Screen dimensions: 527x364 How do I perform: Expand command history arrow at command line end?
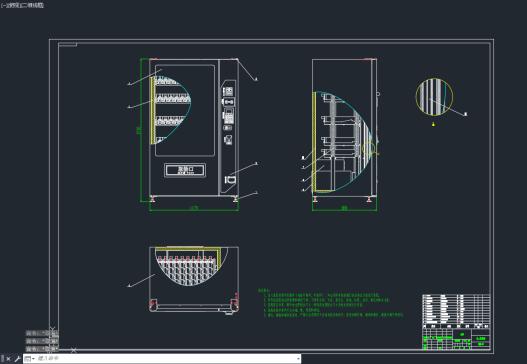pos(298,359)
